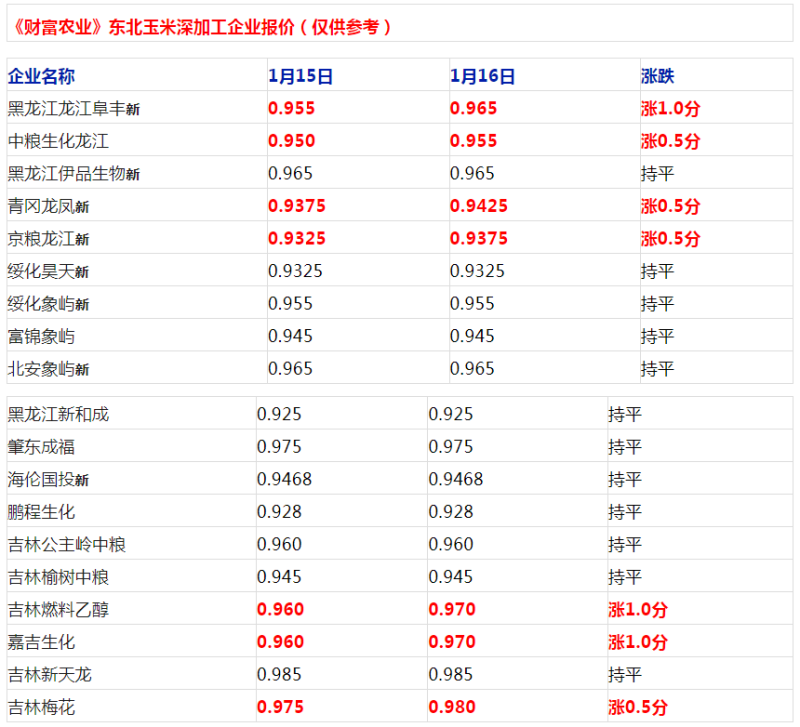The image size is (800, 727).
Task: Click the 富锦象屿 company name cell
Action: click(41, 336)
